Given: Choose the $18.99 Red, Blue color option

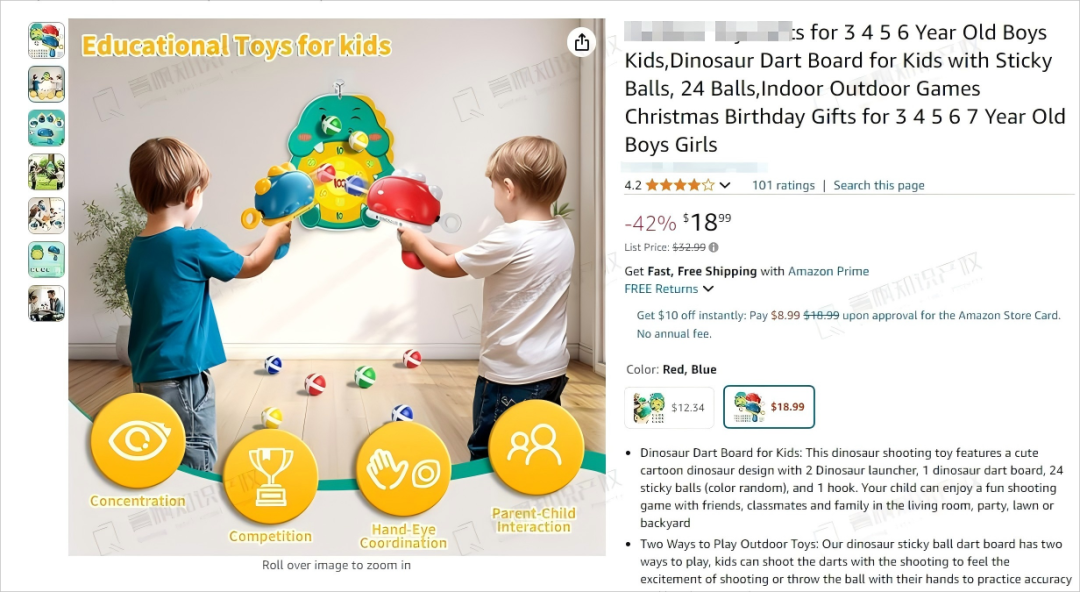Looking at the screenshot, I should pos(769,407).
